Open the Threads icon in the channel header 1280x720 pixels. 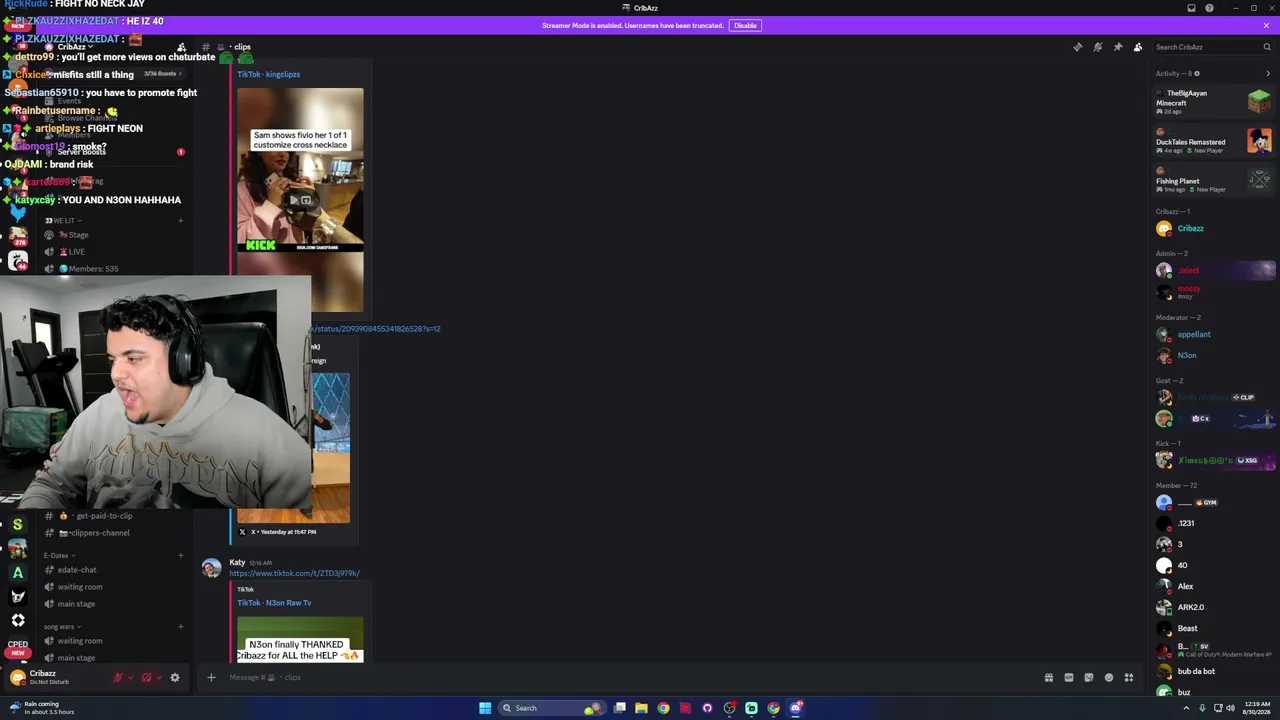(1077, 47)
